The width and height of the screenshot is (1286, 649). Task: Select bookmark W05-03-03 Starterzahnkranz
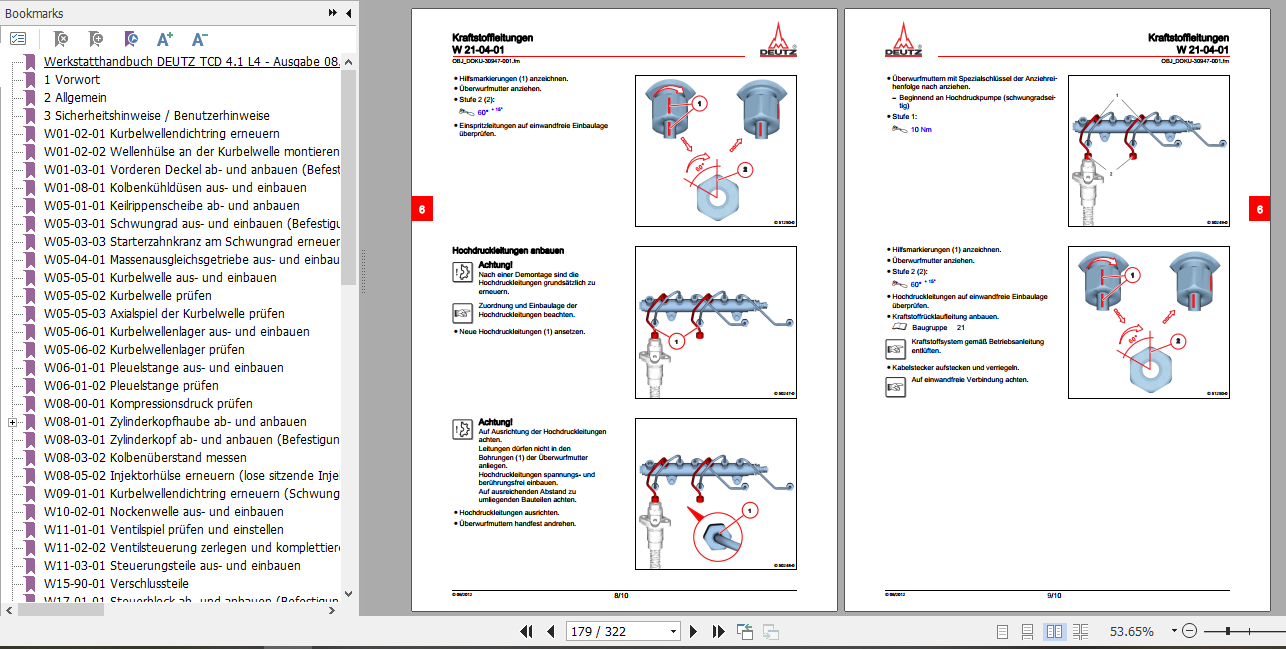pos(192,241)
